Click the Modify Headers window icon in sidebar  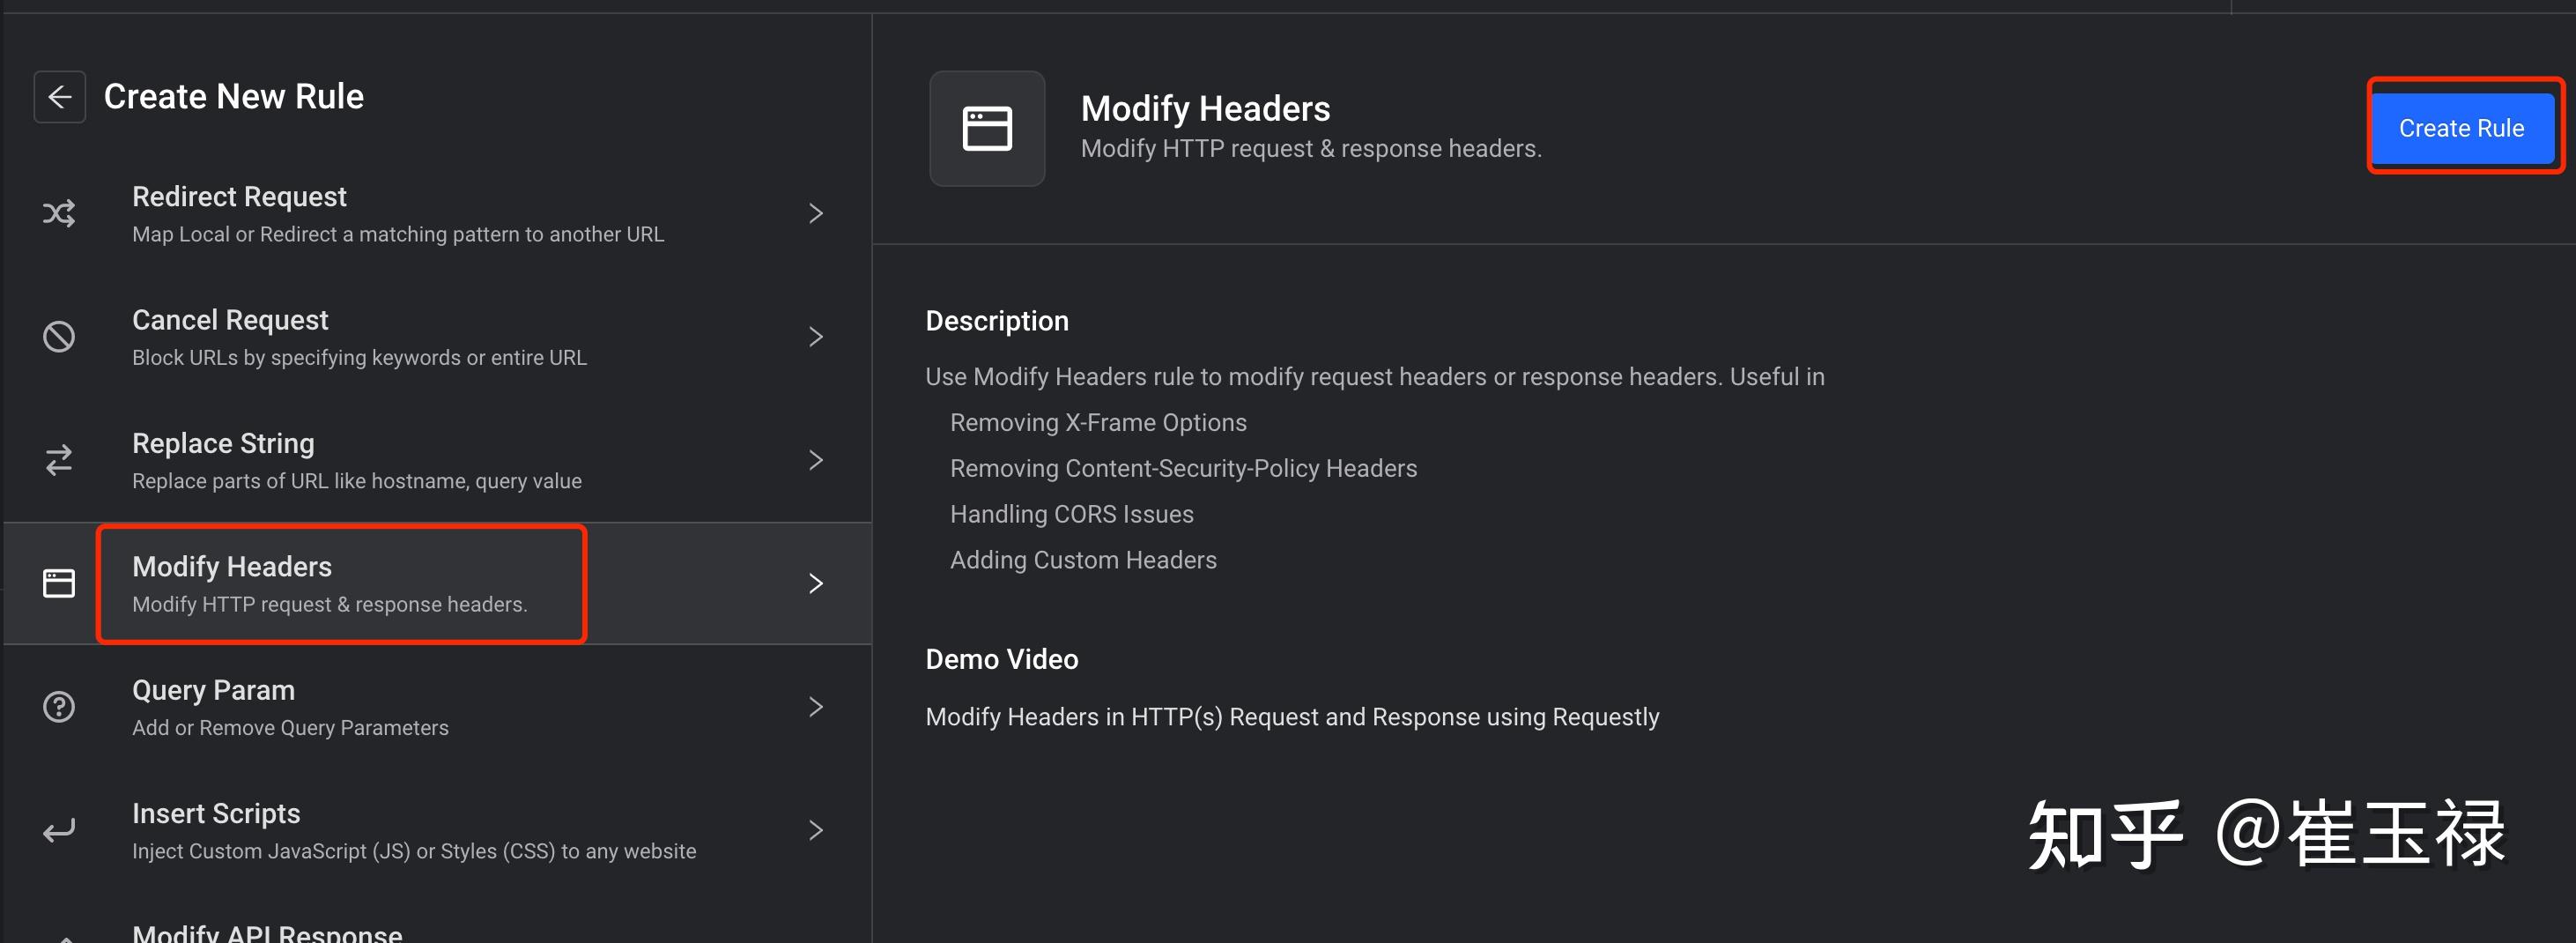[x=59, y=583]
